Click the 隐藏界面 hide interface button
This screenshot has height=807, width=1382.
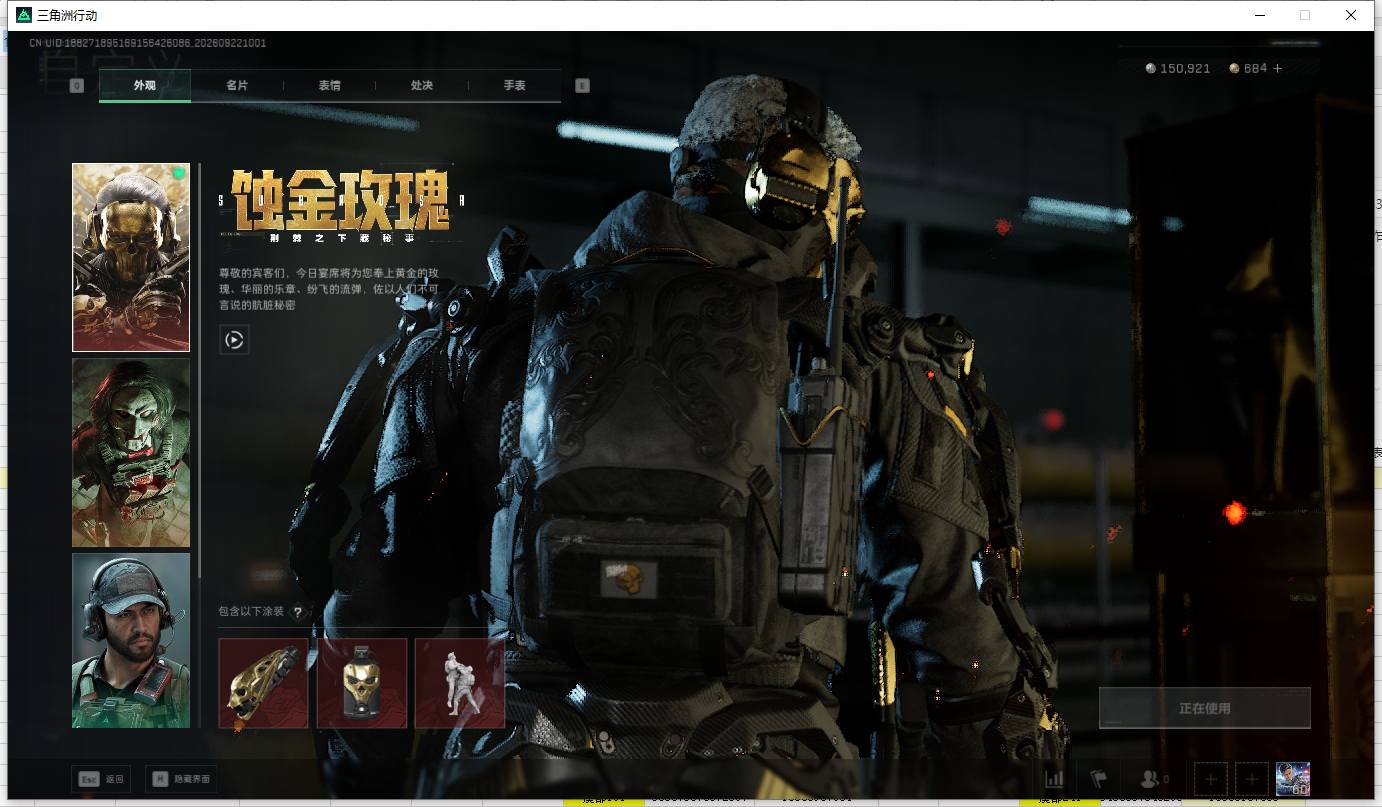click(181, 779)
